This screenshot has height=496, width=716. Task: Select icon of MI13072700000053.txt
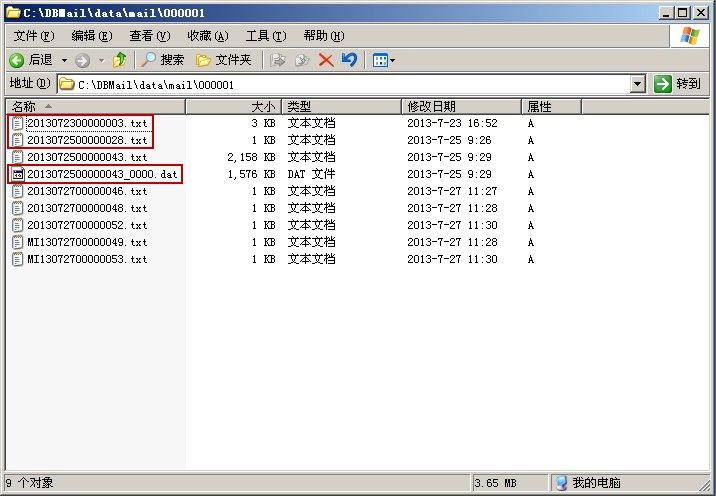click(x=17, y=259)
